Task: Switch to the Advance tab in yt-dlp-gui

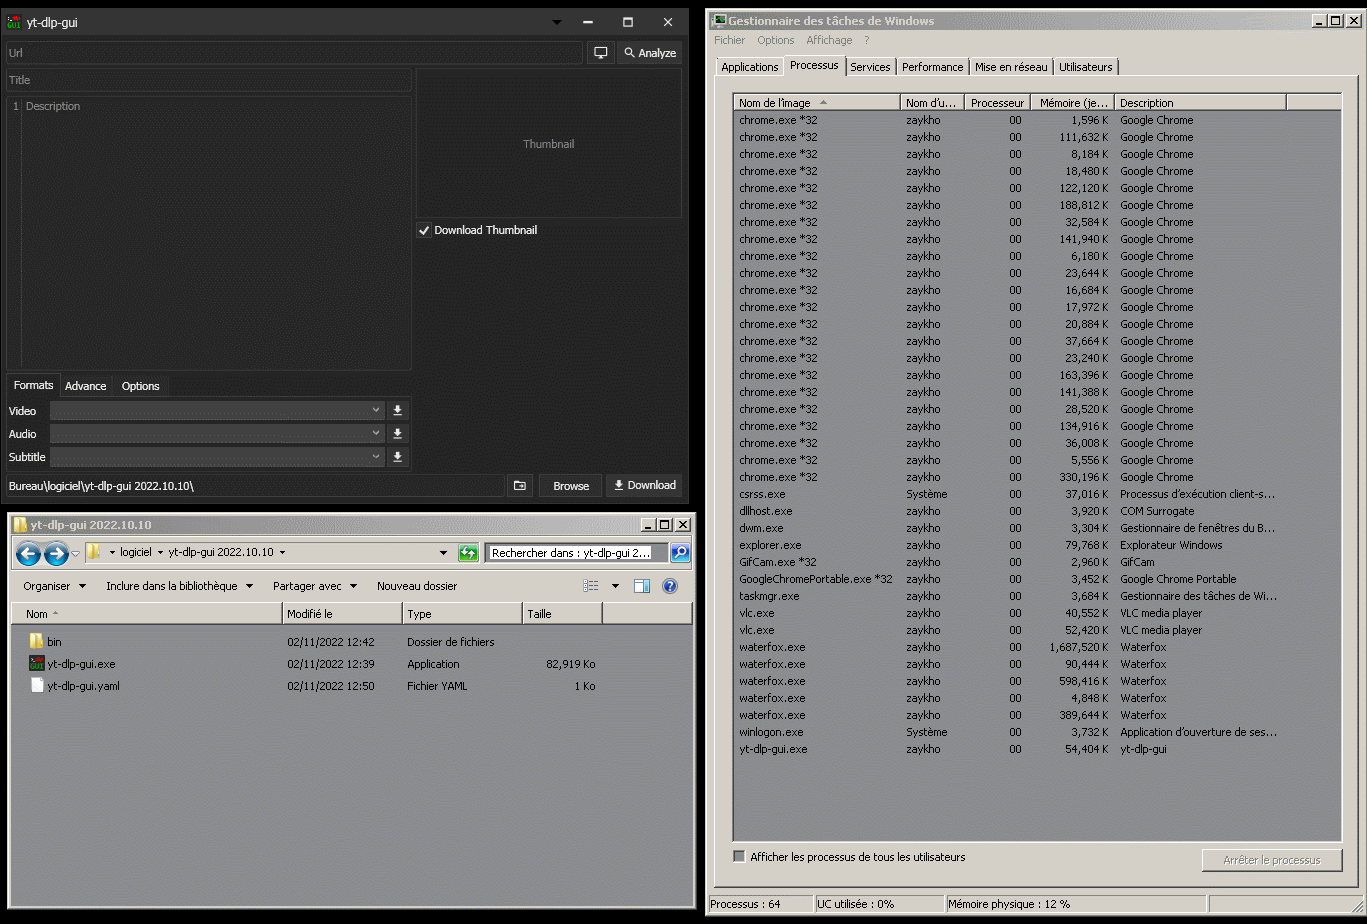Action: (86, 386)
